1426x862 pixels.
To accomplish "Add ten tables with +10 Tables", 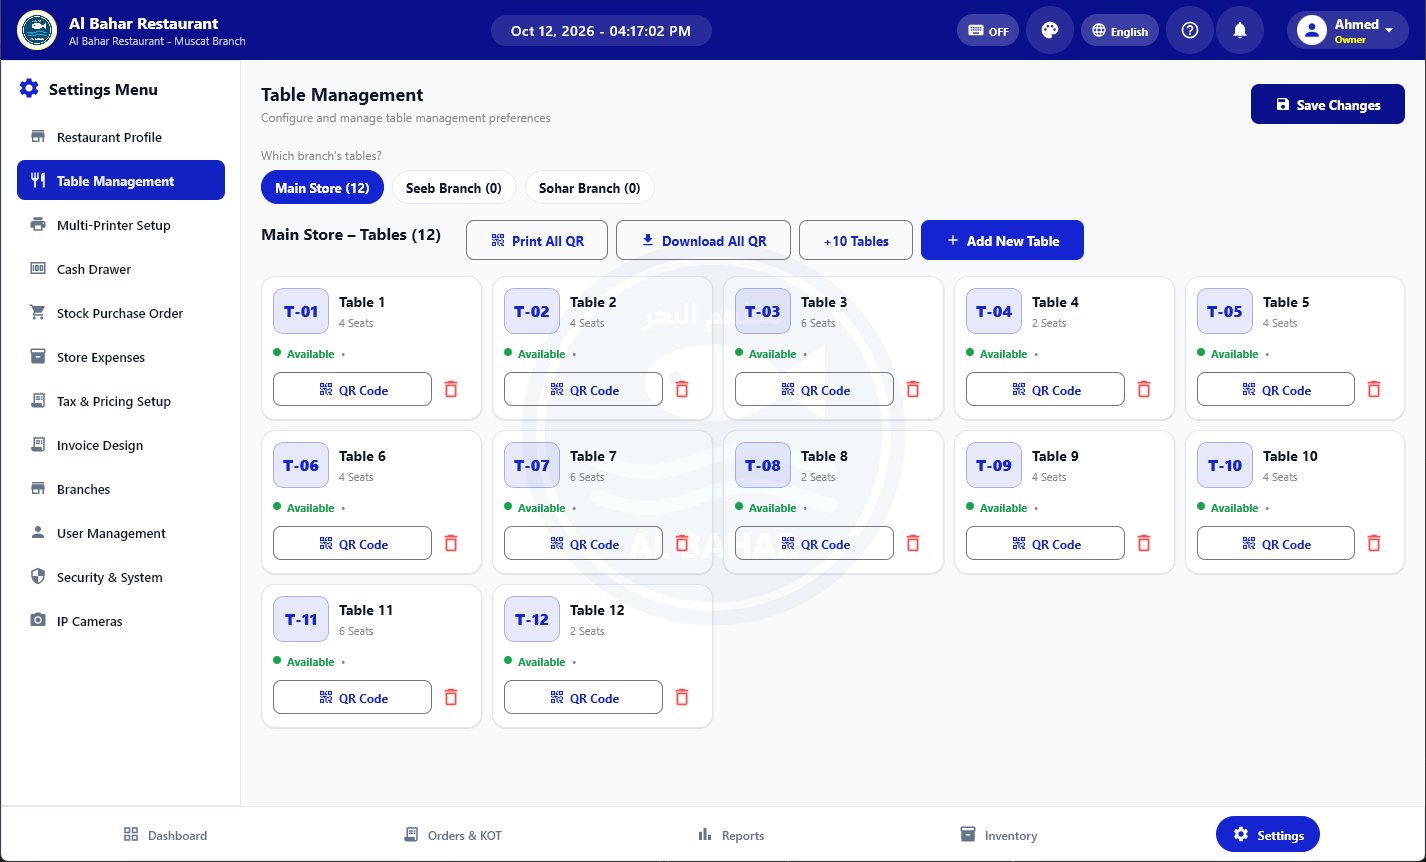I will [x=856, y=240].
